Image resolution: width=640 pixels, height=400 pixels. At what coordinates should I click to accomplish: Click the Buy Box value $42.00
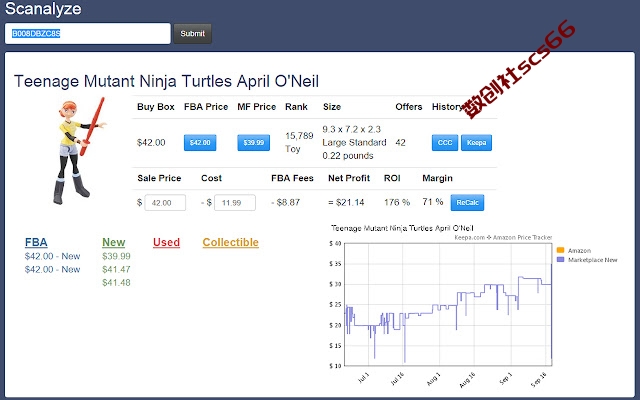151,142
